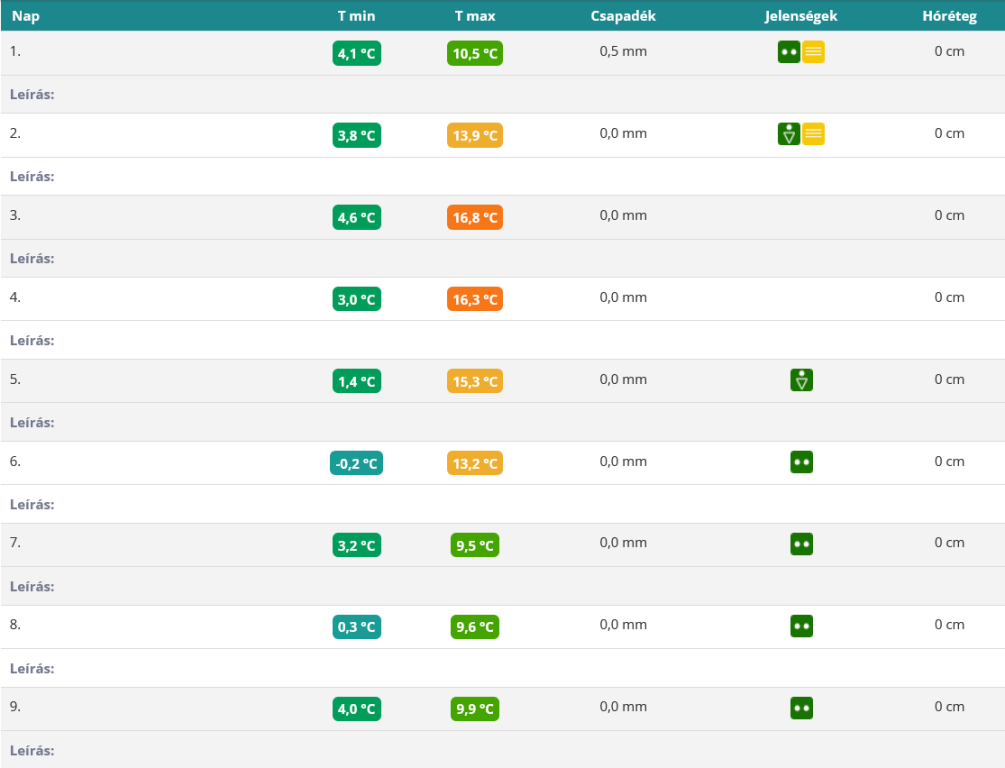Click the yellow 13,9 °C max temperature badge

coord(475,135)
